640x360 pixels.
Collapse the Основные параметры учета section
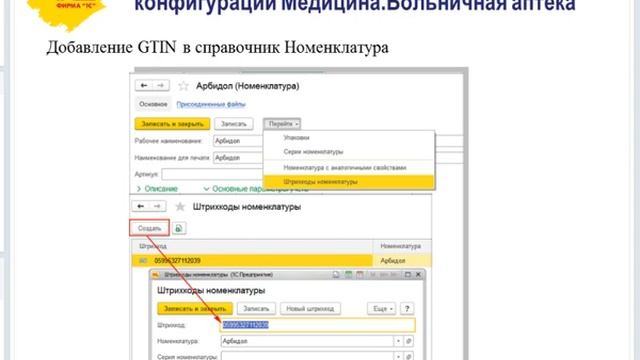click(257, 189)
